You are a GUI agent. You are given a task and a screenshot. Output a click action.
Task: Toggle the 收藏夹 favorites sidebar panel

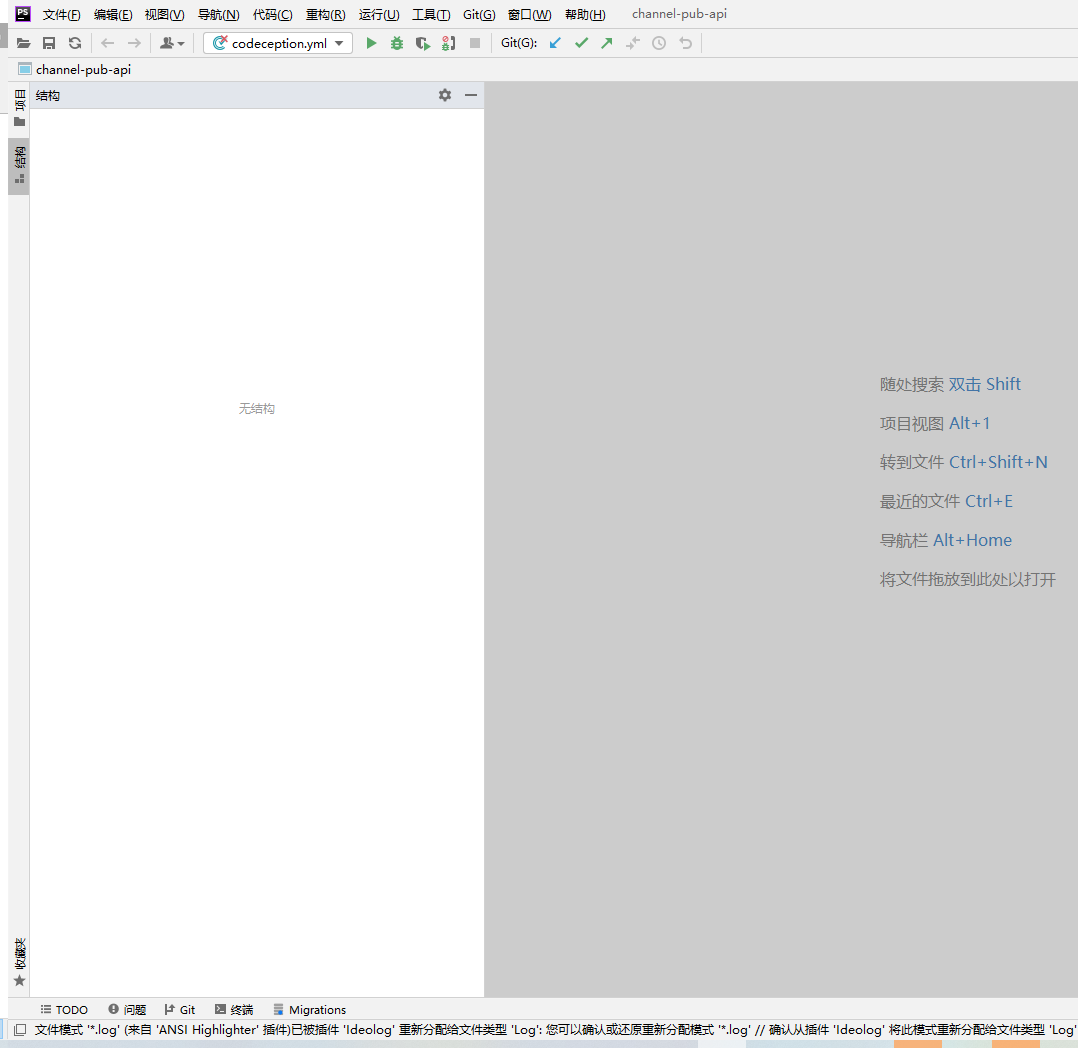tap(19, 961)
